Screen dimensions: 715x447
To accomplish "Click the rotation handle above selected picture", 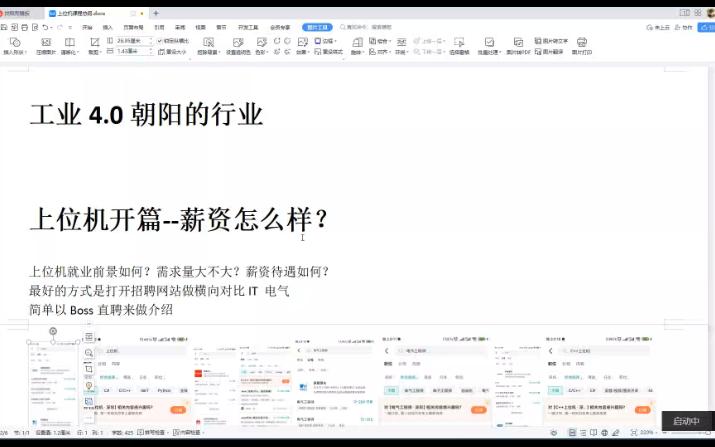I will pyautogui.click(x=53, y=331).
